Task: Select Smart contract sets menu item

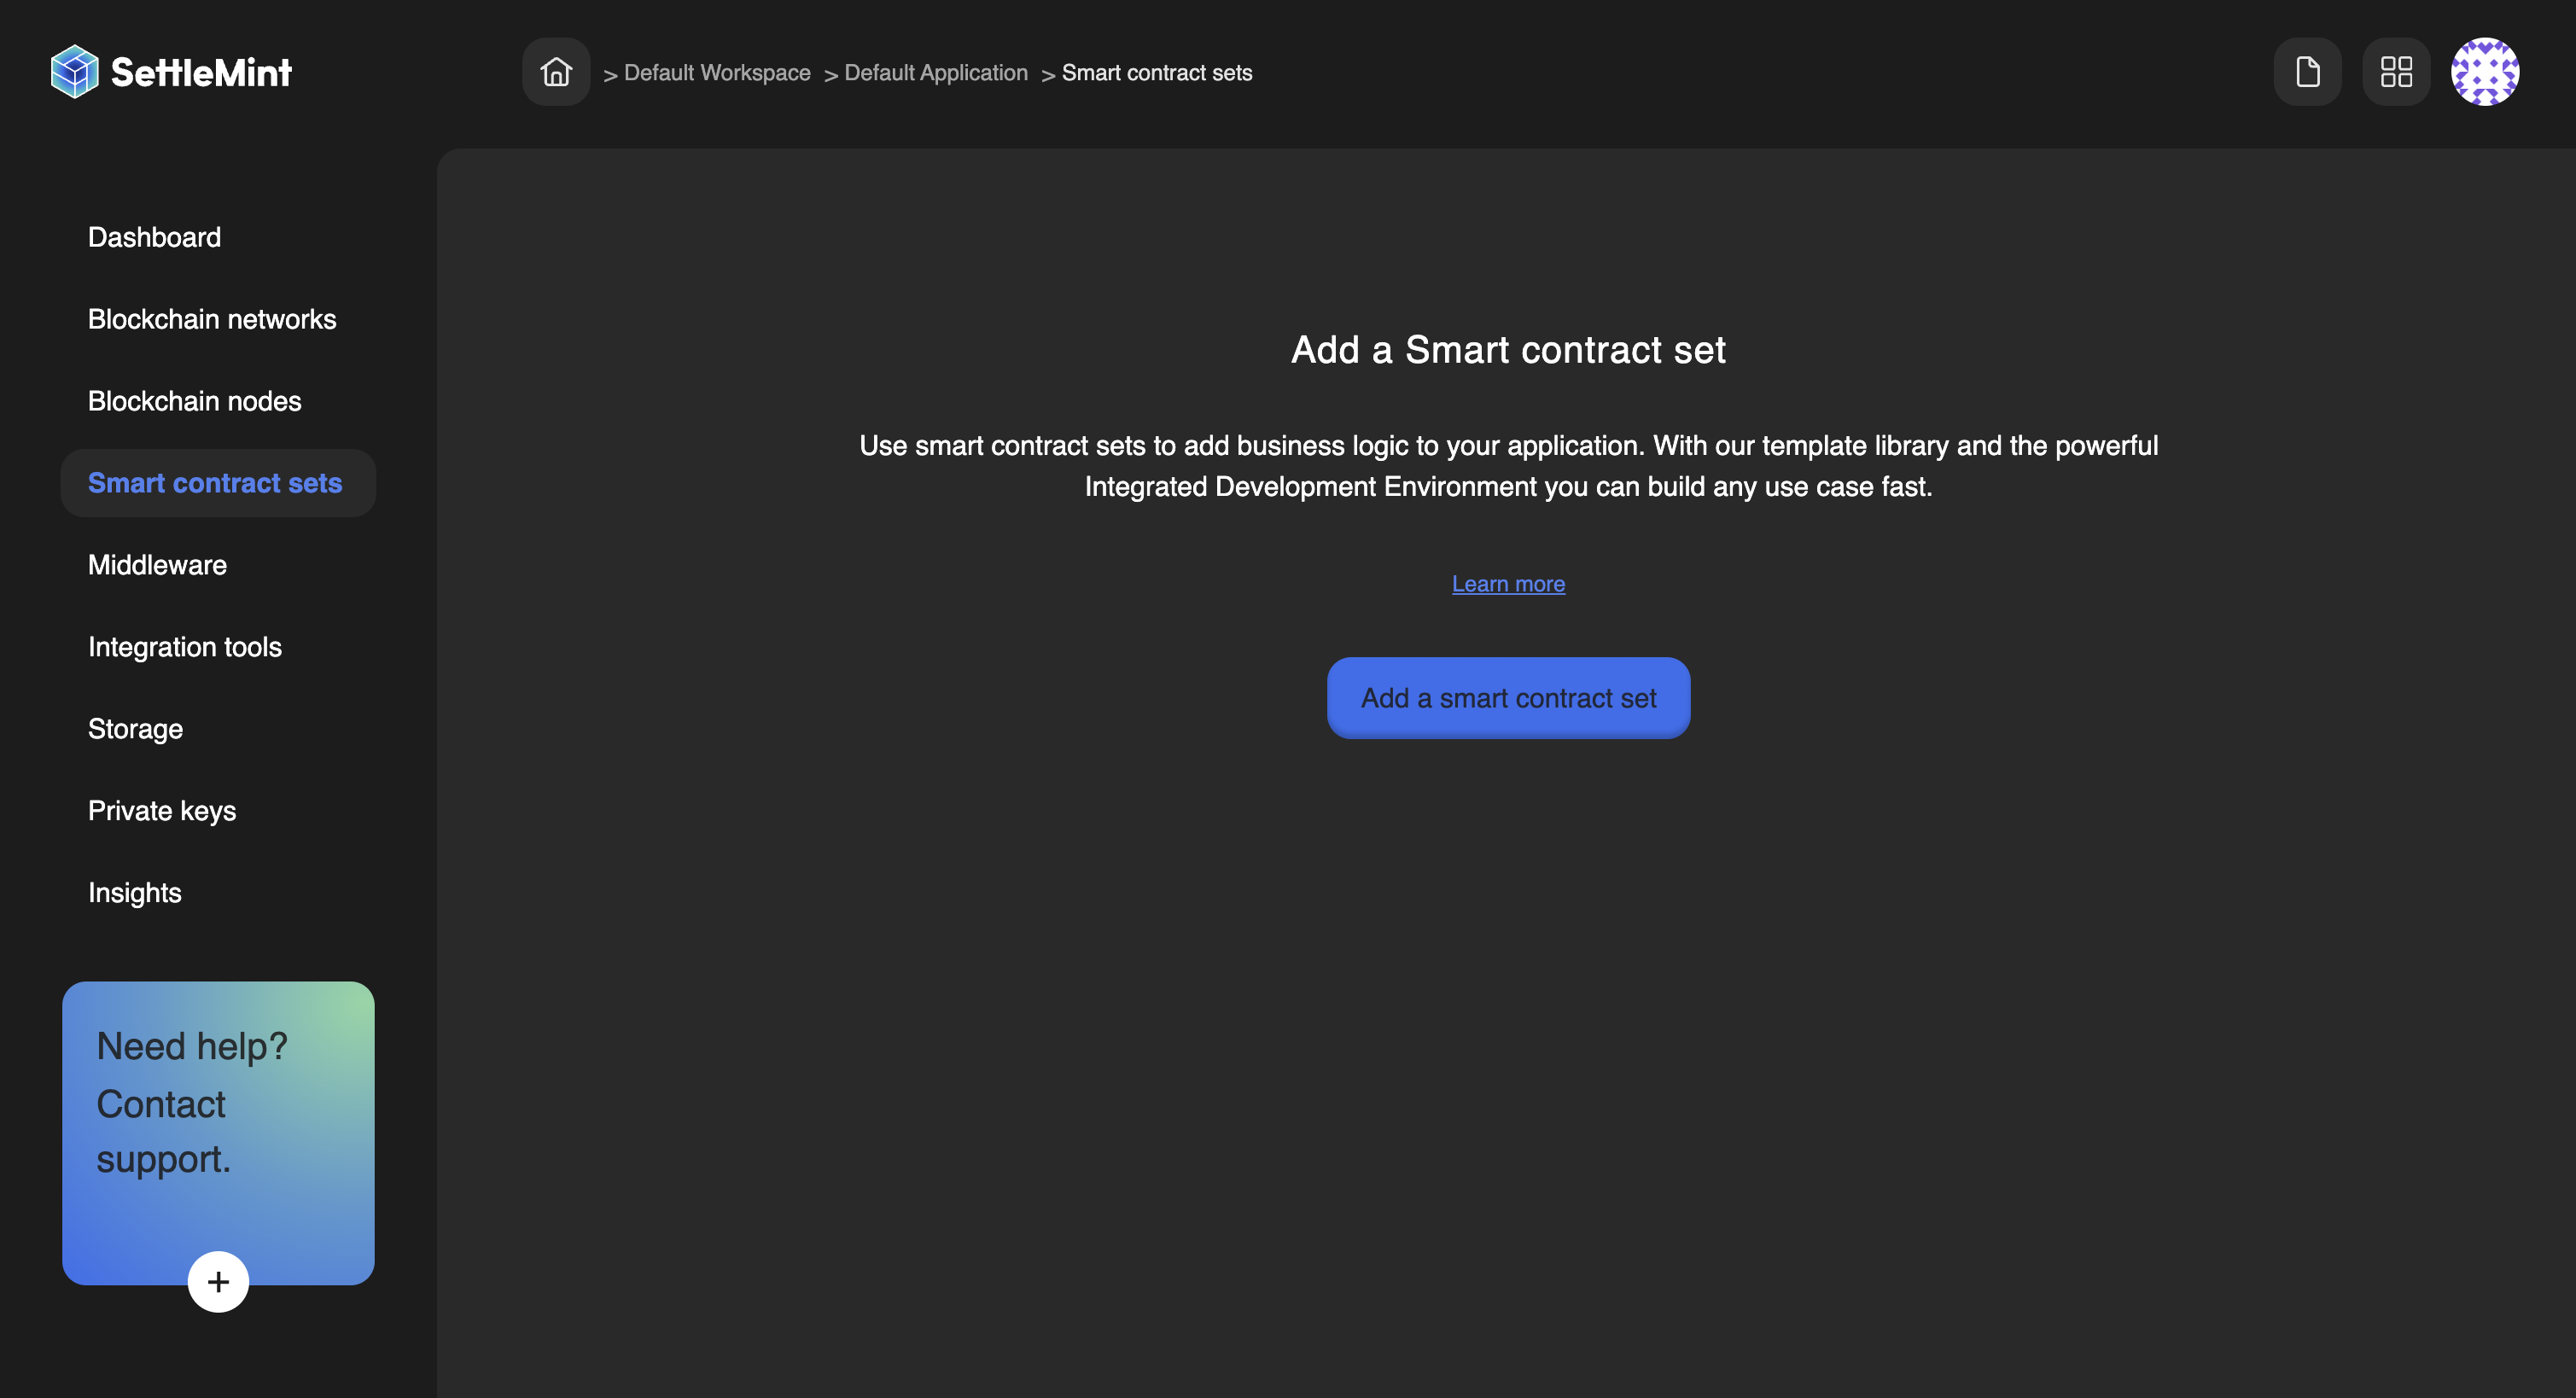Action: coord(215,482)
